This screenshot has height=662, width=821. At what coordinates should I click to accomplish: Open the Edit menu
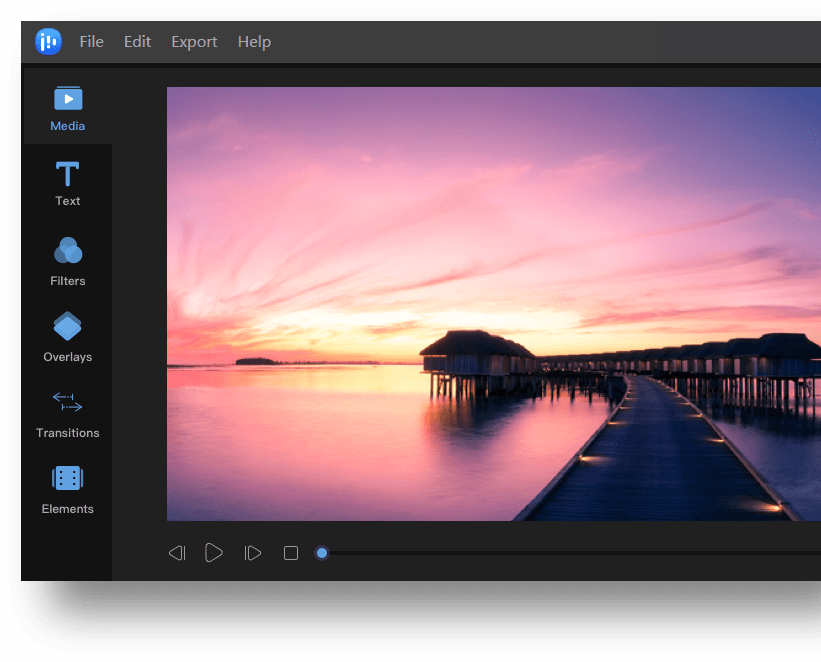pyautogui.click(x=137, y=41)
